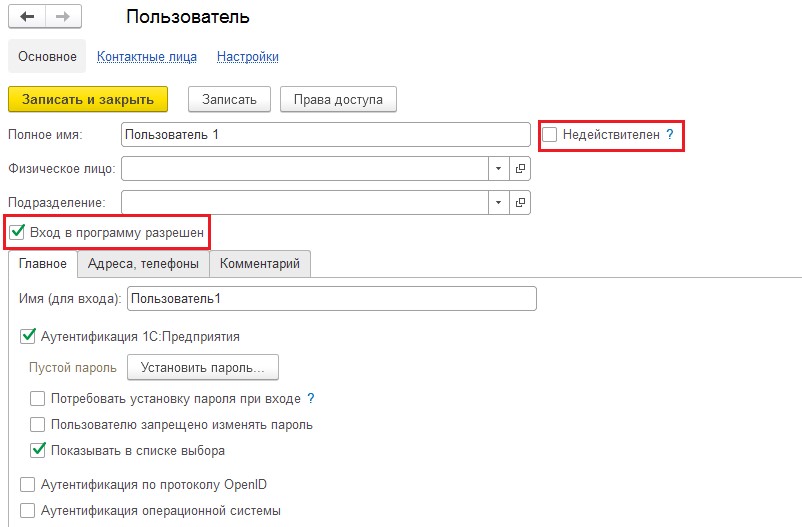The height and width of the screenshot is (527, 802).
Task: Open the Комментарий tab
Action: pos(260,264)
